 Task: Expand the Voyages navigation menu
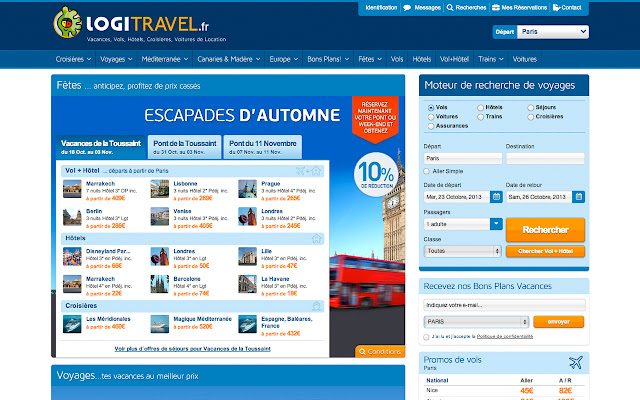click(116, 59)
